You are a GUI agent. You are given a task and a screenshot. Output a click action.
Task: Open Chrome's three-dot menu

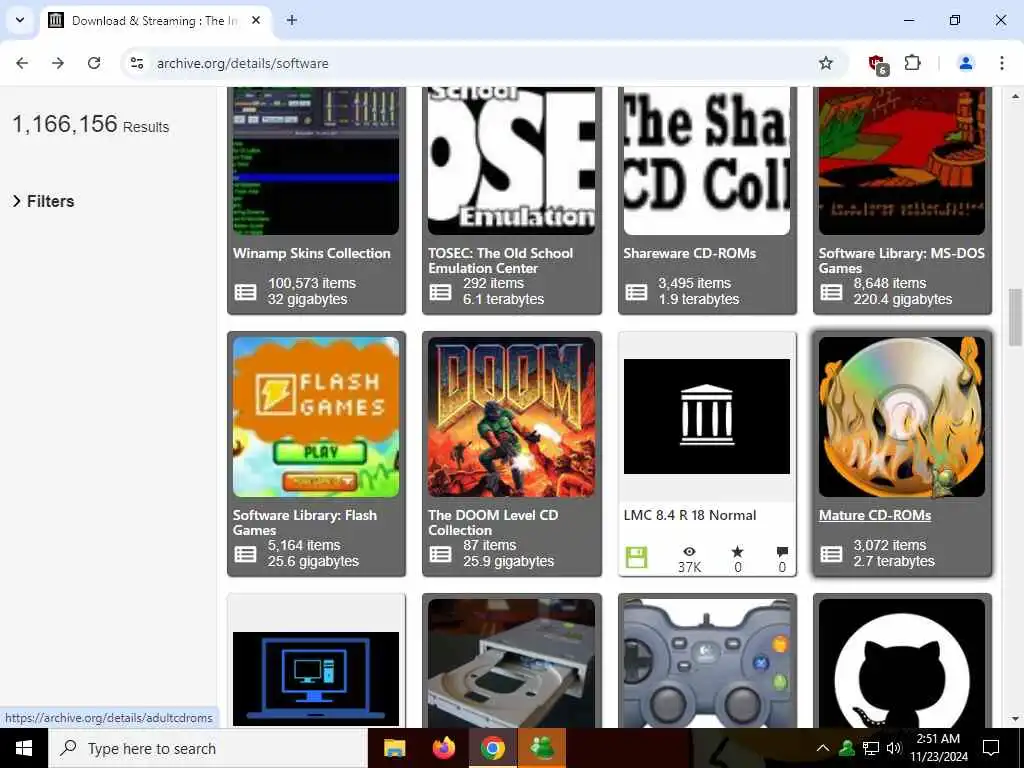(x=1001, y=63)
